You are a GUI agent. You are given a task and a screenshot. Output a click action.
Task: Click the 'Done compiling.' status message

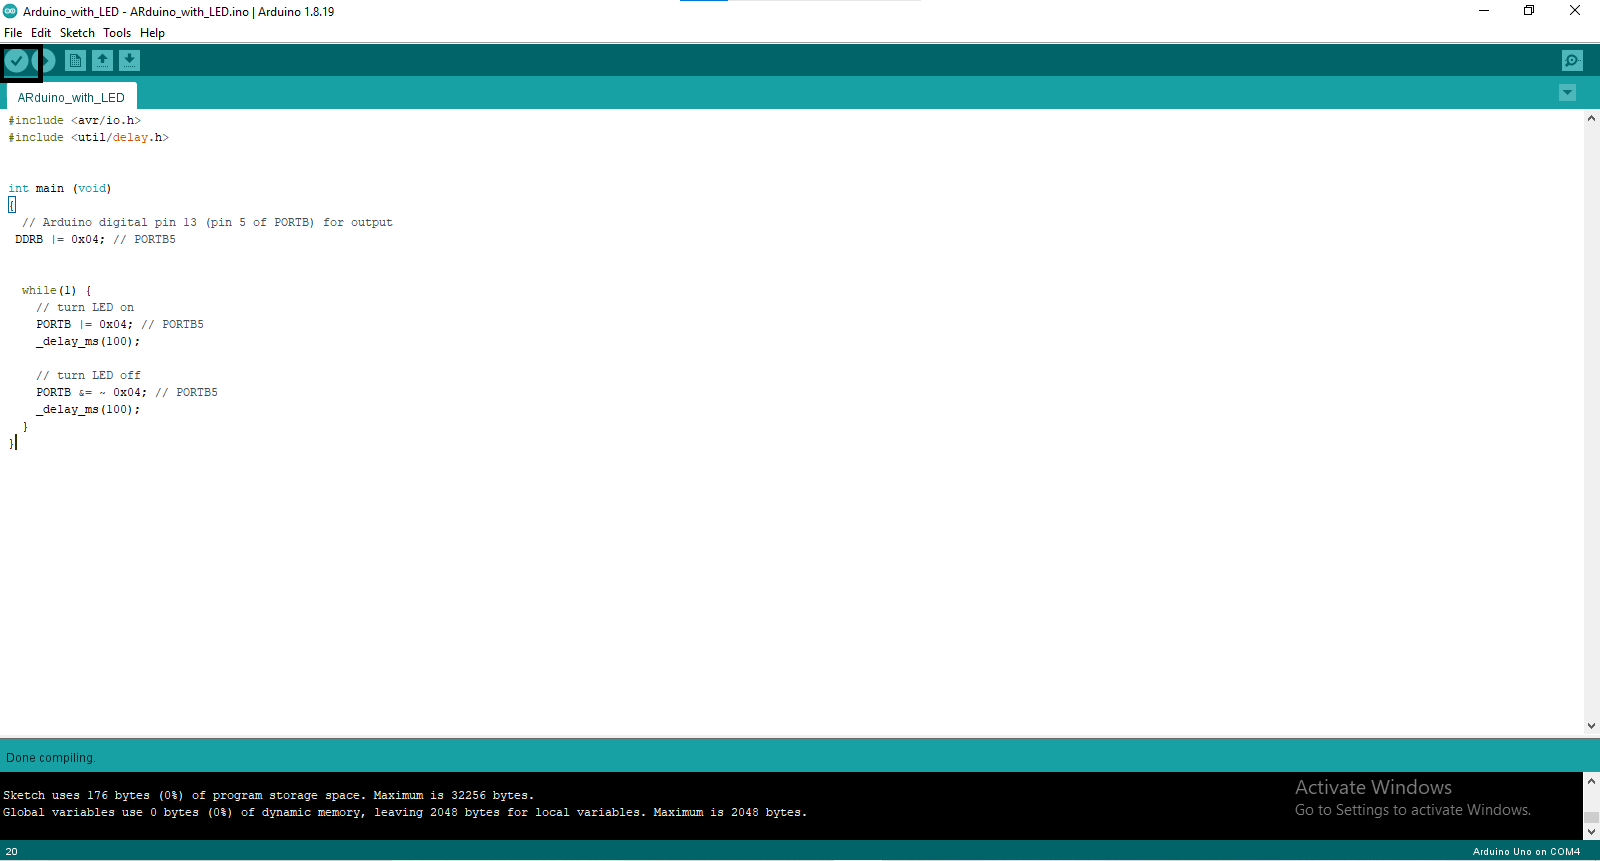(x=51, y=758)
